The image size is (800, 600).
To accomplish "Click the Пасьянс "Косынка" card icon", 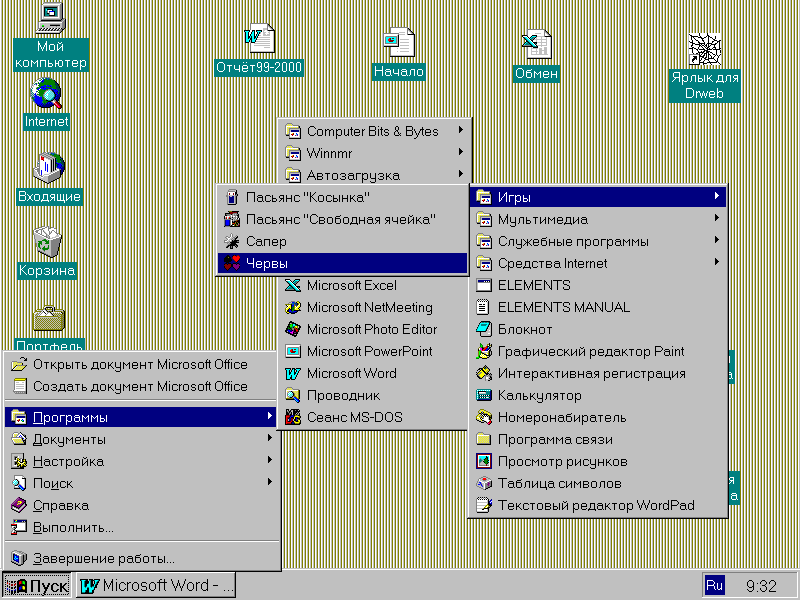I will [232, 197].
